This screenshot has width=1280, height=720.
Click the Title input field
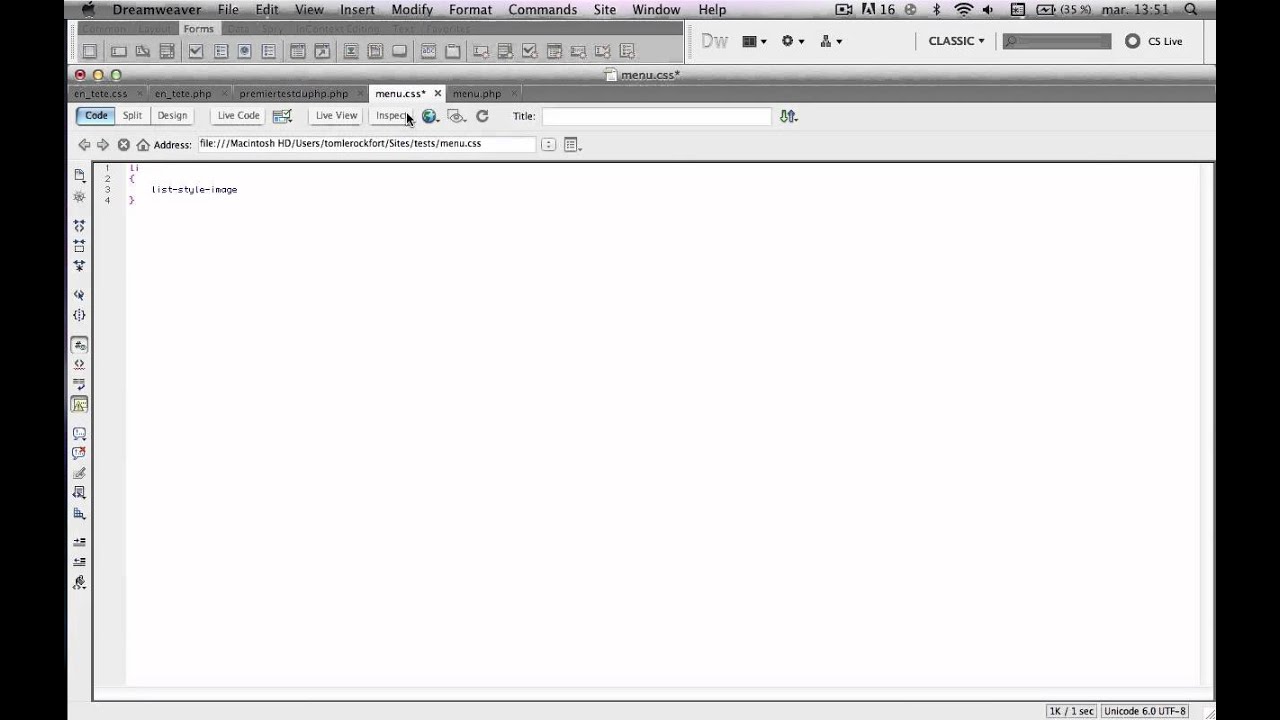point(656,116)
